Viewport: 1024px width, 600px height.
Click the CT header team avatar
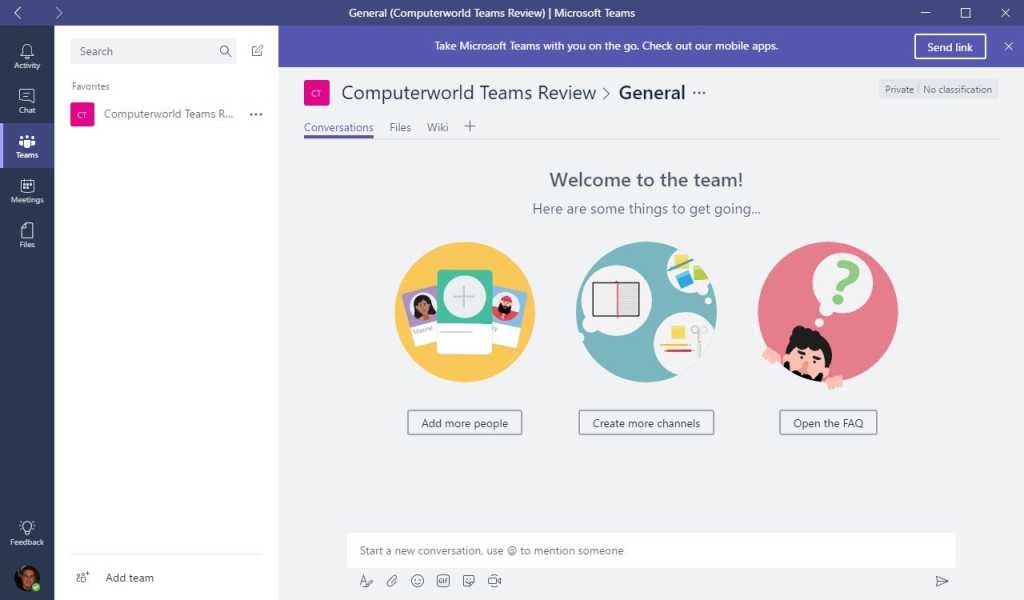click(x=317, y=93)
